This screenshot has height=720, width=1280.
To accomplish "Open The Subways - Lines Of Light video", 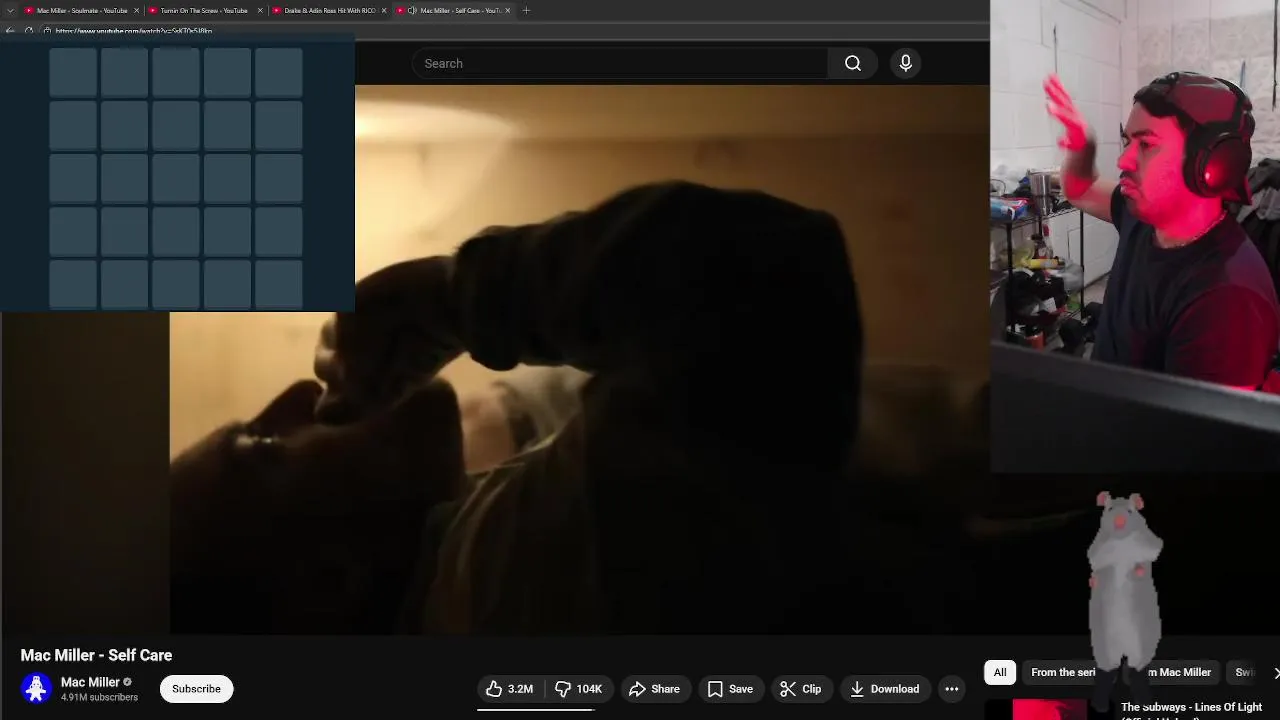I will tap(1191, 708).
